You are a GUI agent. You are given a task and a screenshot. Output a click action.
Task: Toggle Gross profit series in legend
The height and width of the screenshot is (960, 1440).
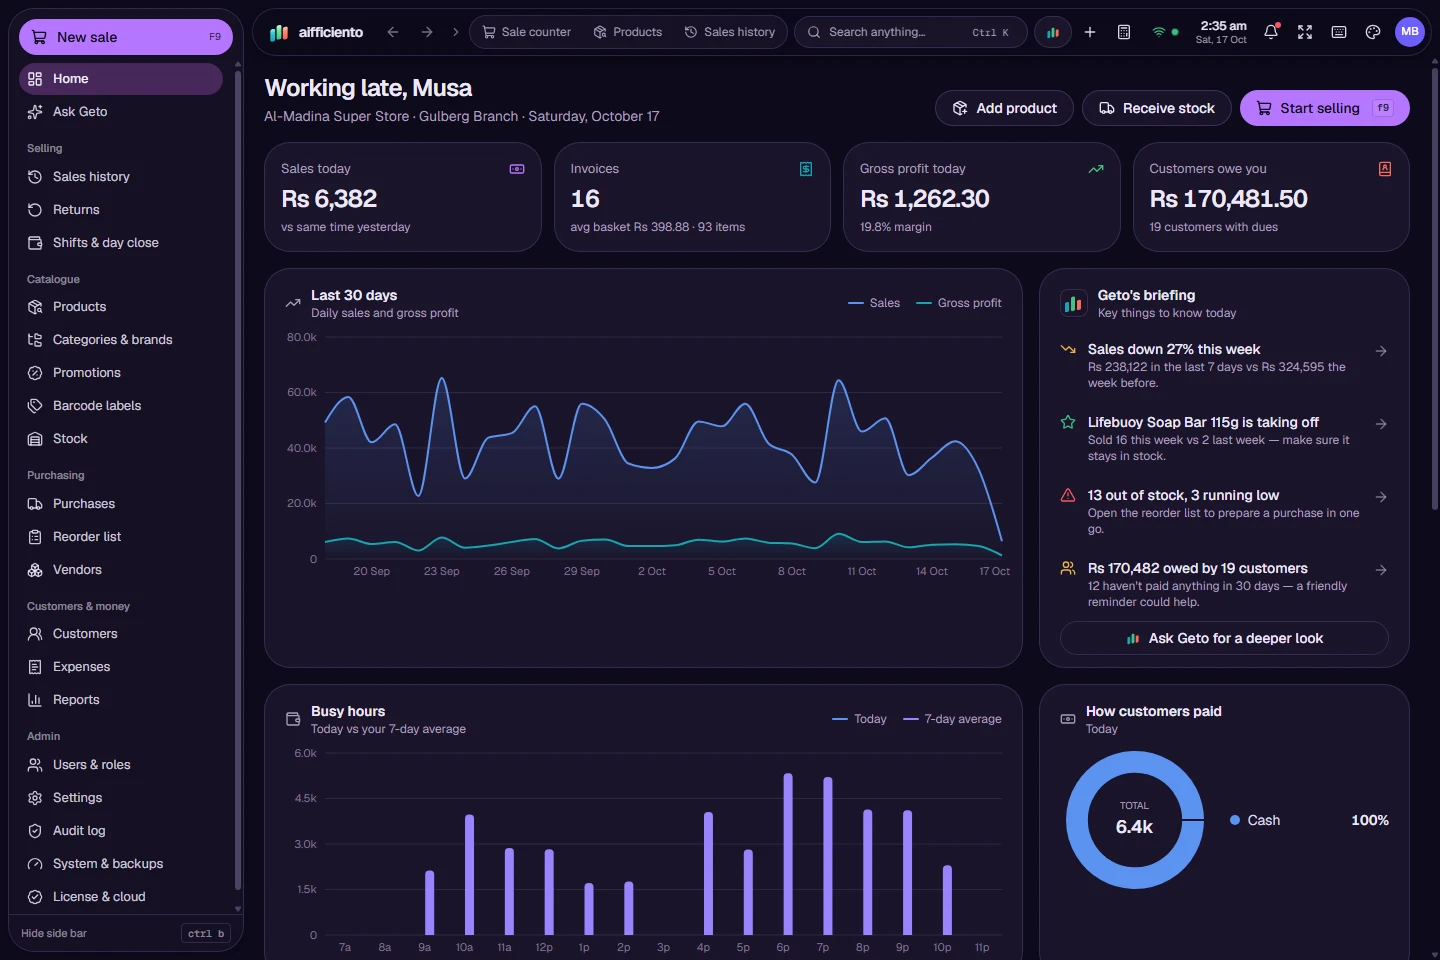[959, 303]
